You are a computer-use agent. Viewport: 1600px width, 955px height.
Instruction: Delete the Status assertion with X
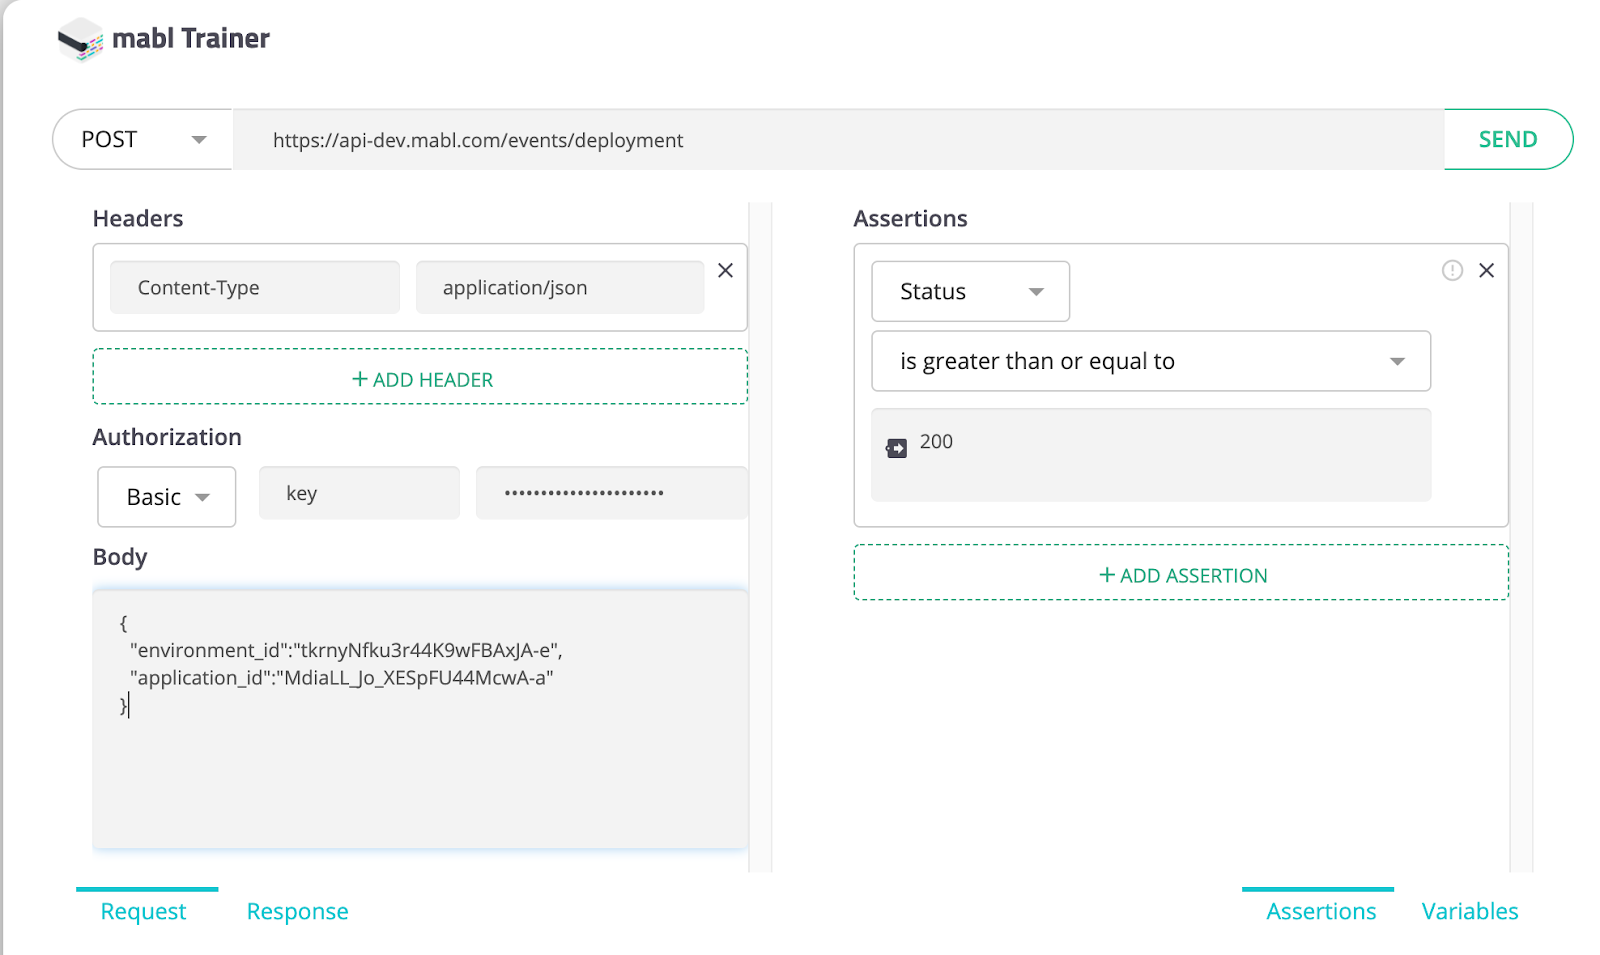(x=1486, y=270)
